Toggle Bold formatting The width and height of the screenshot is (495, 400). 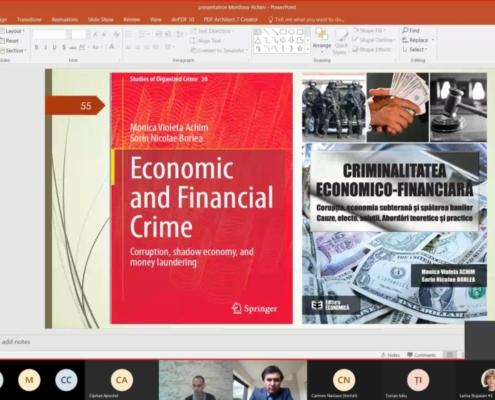click(36, 47)
